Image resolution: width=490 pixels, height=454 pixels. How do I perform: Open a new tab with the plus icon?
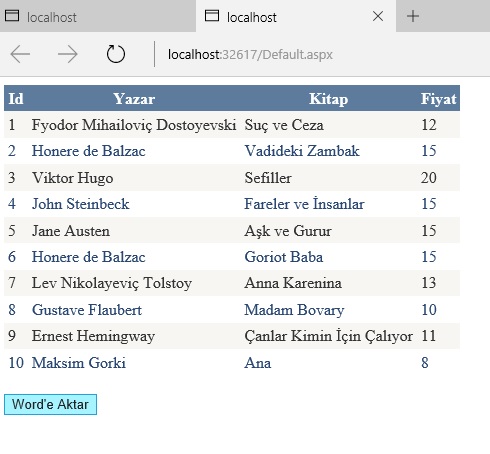(x=413, y=16)
